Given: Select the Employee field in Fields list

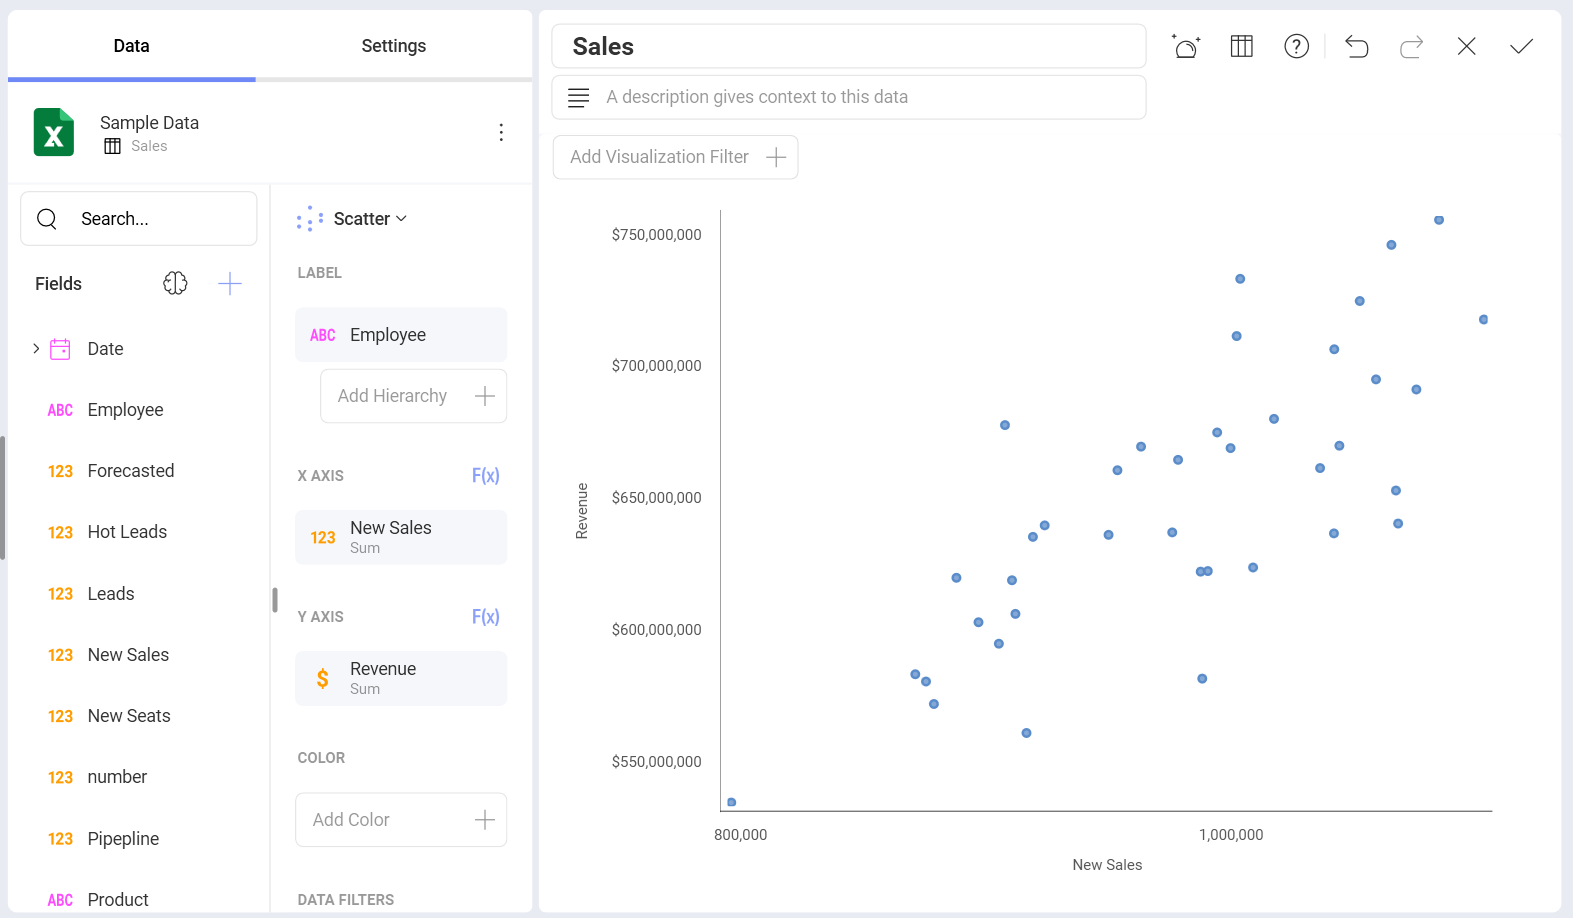Looking at the screenshot, I should pos(125,410).
